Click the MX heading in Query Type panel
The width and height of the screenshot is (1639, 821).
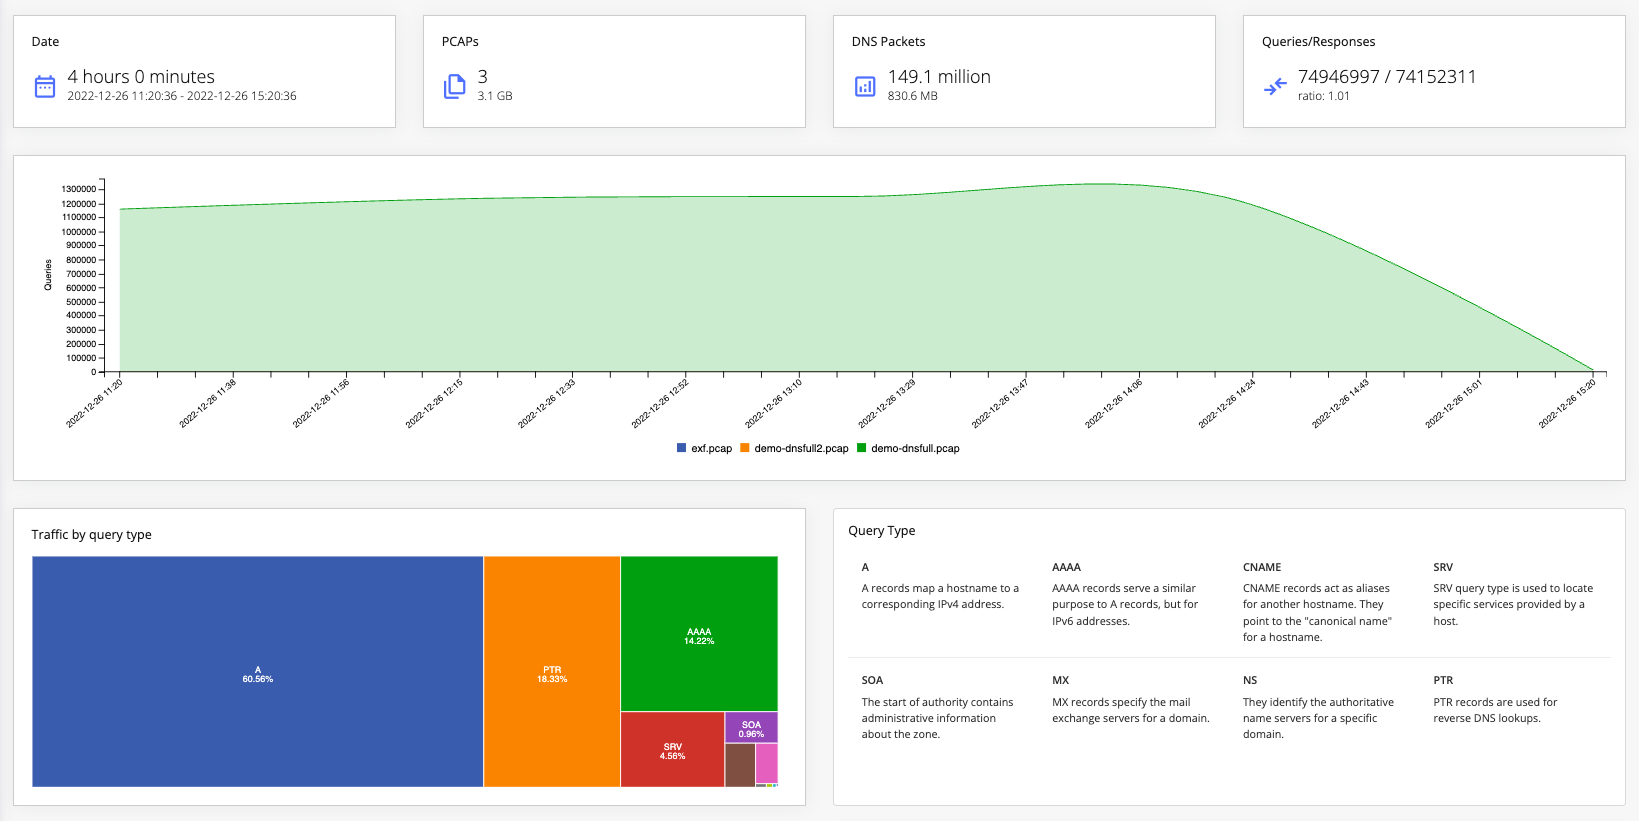pos(1060,680)
